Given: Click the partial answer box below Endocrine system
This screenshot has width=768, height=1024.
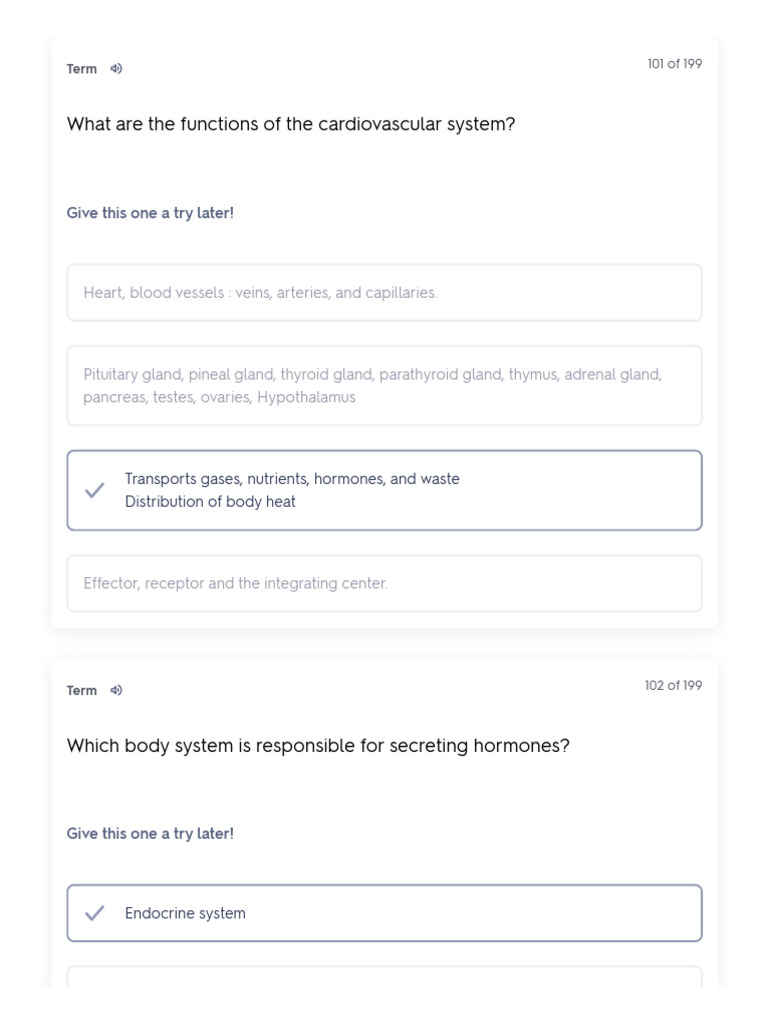Looking at the screenshot, I should click(384, 977).
